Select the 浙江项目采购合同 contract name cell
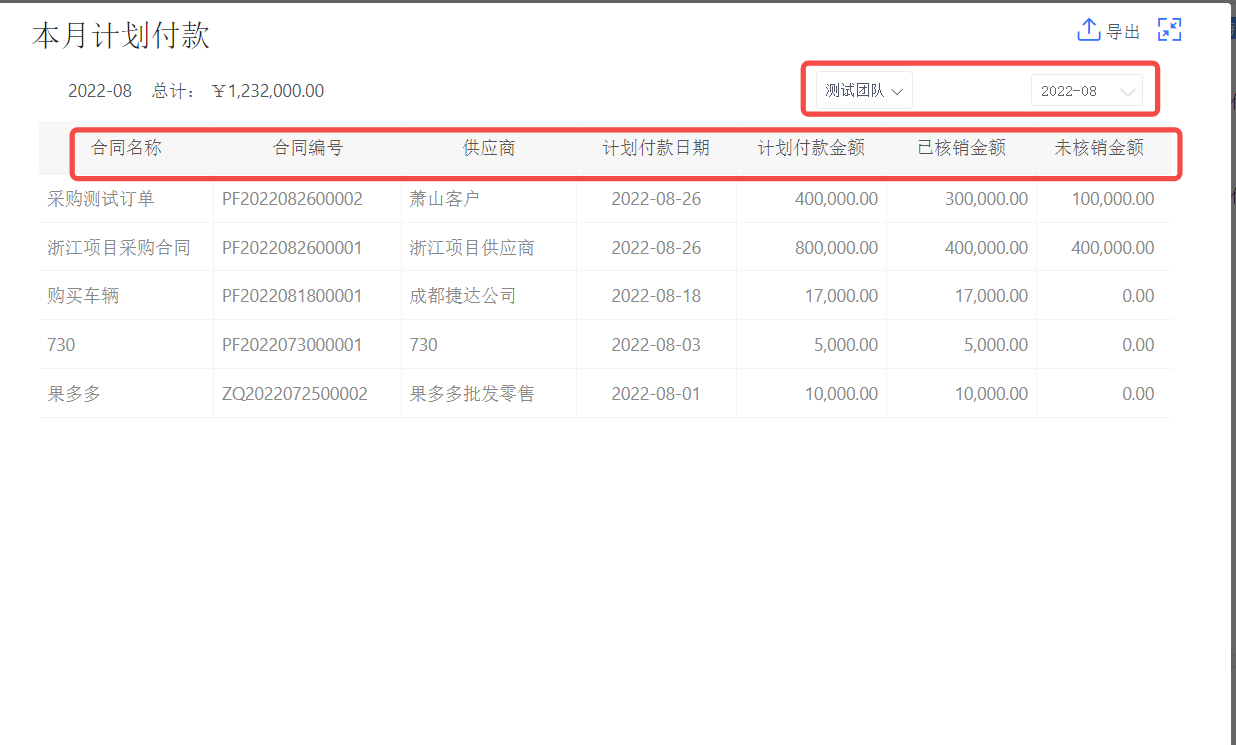 (119, 248)
